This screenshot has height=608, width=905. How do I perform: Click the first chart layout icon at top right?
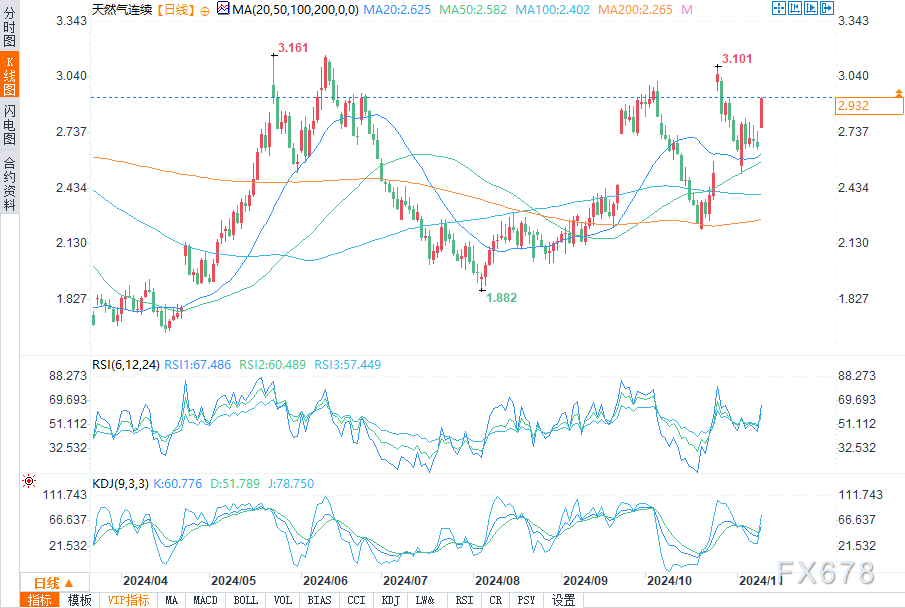click(780, 8)
